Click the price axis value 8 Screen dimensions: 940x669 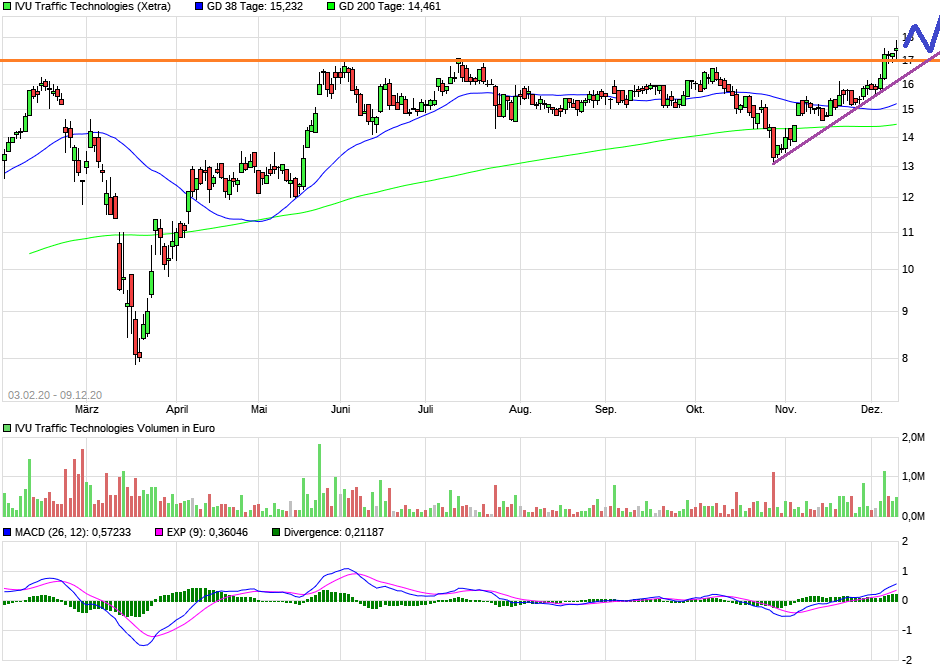coord(905,358)
